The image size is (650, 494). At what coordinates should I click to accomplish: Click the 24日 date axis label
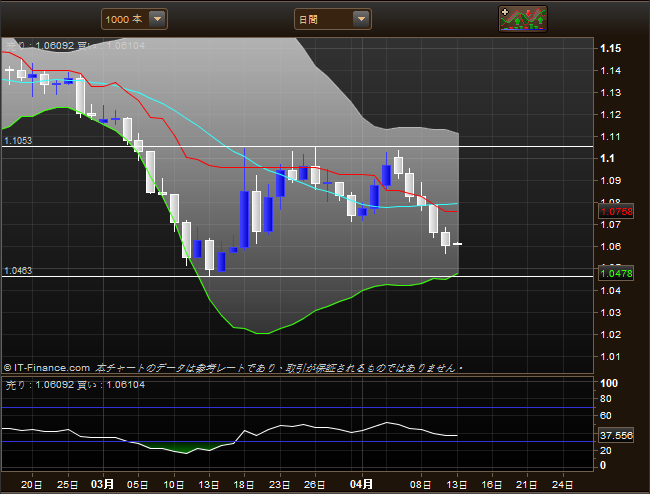pos(563,484)
